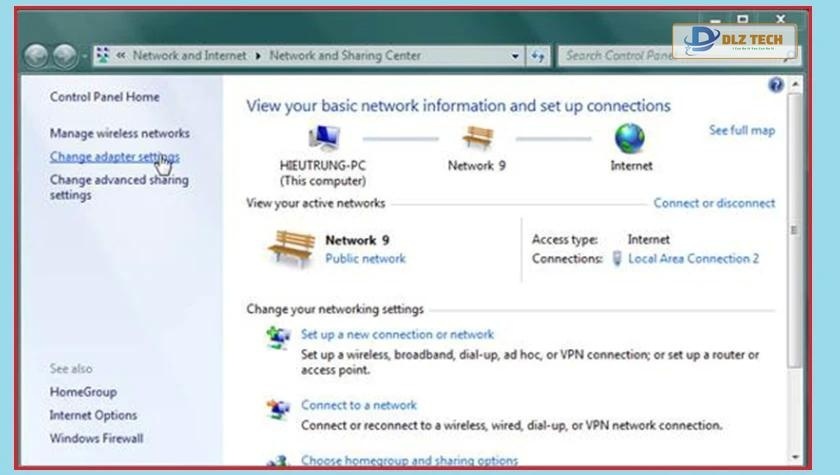840x475 pixels.
Task: Open See full map link
Action: tap(742, 130)
